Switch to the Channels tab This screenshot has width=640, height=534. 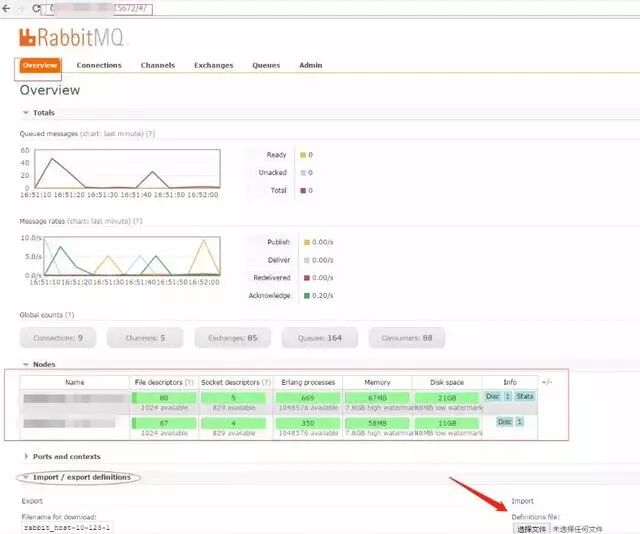click(158, 65)
